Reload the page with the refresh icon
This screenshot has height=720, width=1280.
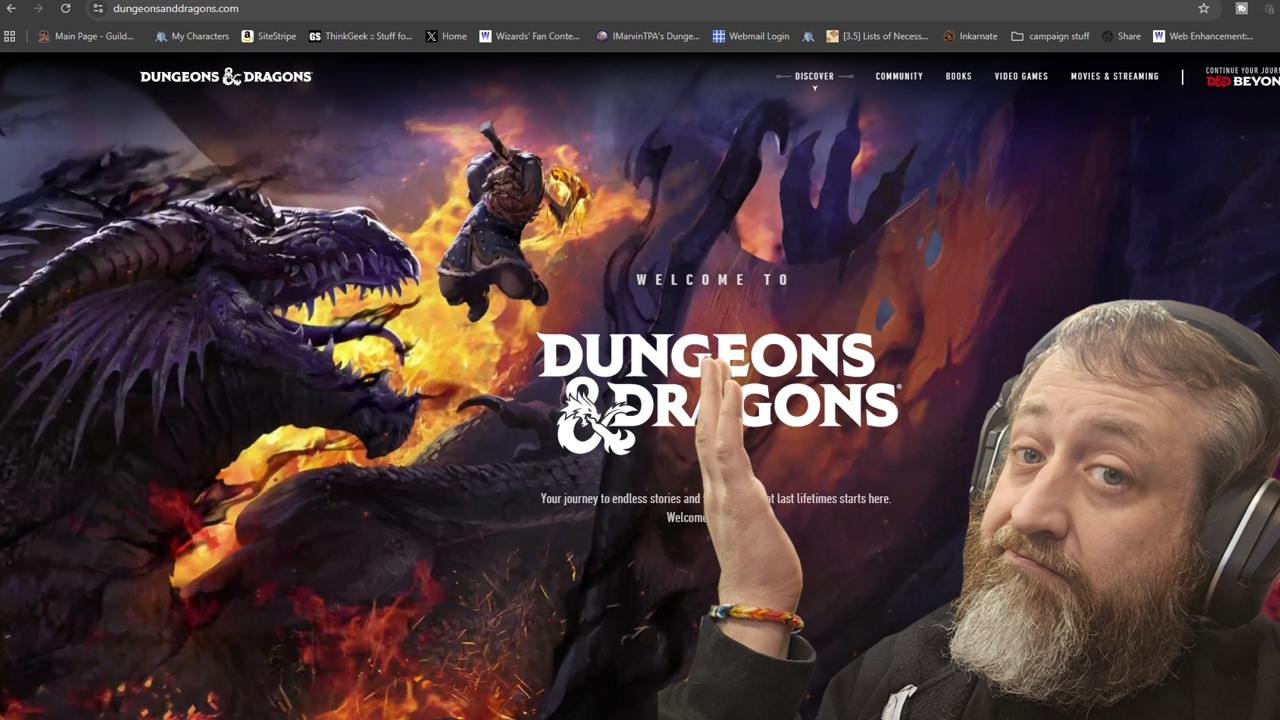[x=65, y=8]
